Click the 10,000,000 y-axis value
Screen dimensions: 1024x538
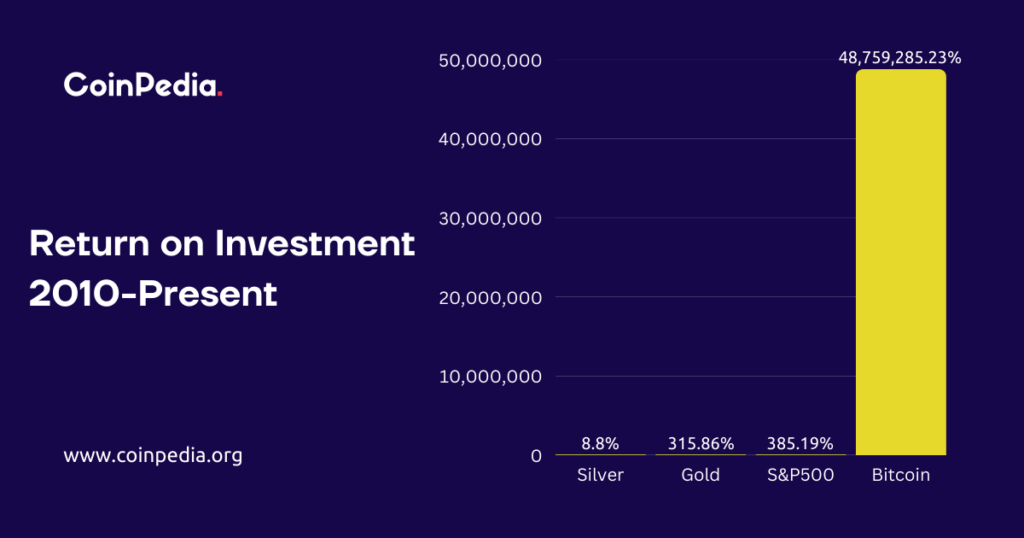(490, 377)
